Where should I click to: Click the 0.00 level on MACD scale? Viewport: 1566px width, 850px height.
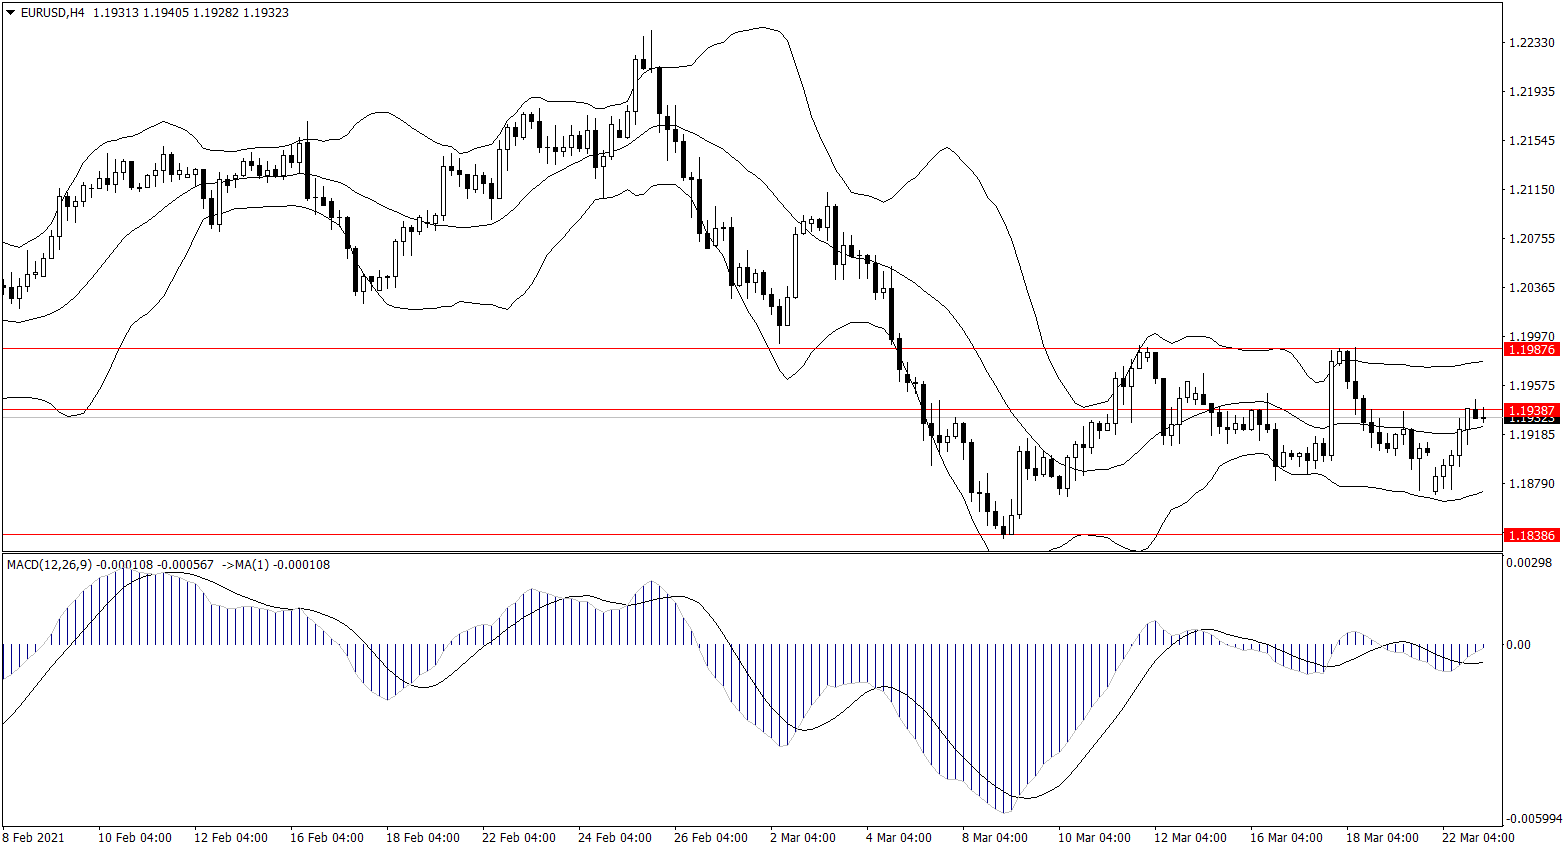pyautogui.click(x=1518, y=645)
